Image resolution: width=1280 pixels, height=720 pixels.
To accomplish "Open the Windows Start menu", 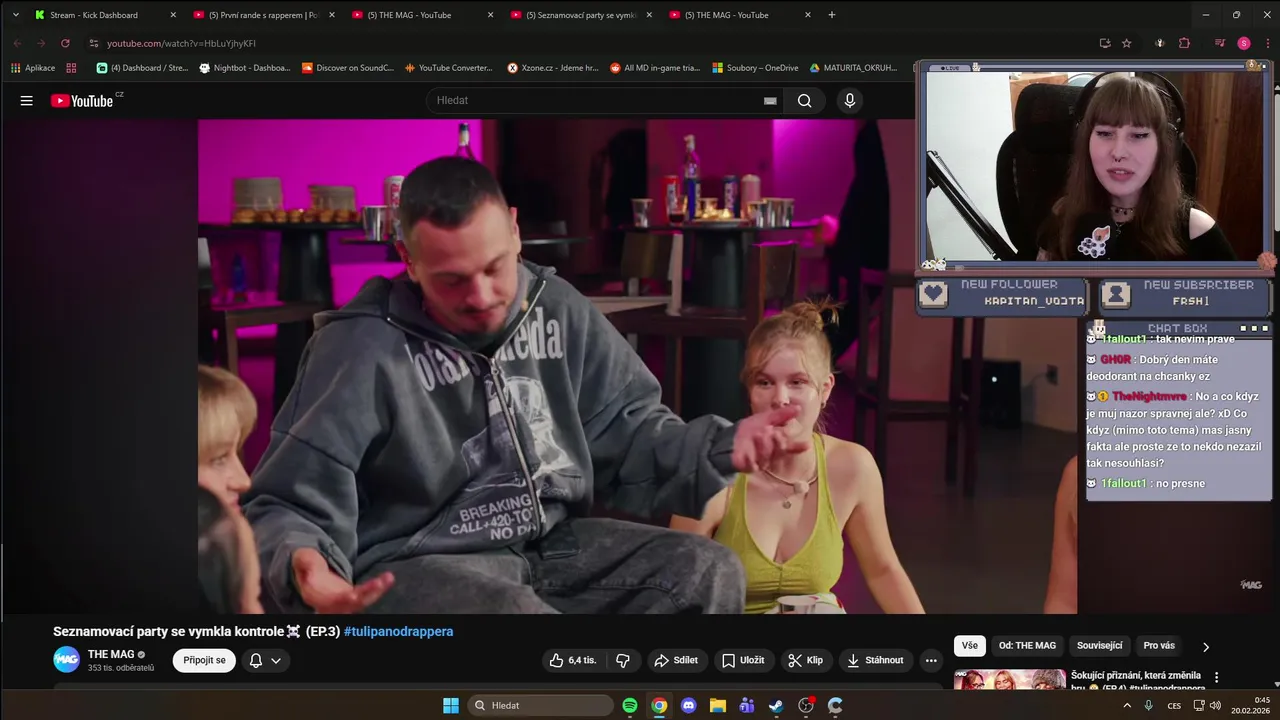I will (x=451, y=705).
